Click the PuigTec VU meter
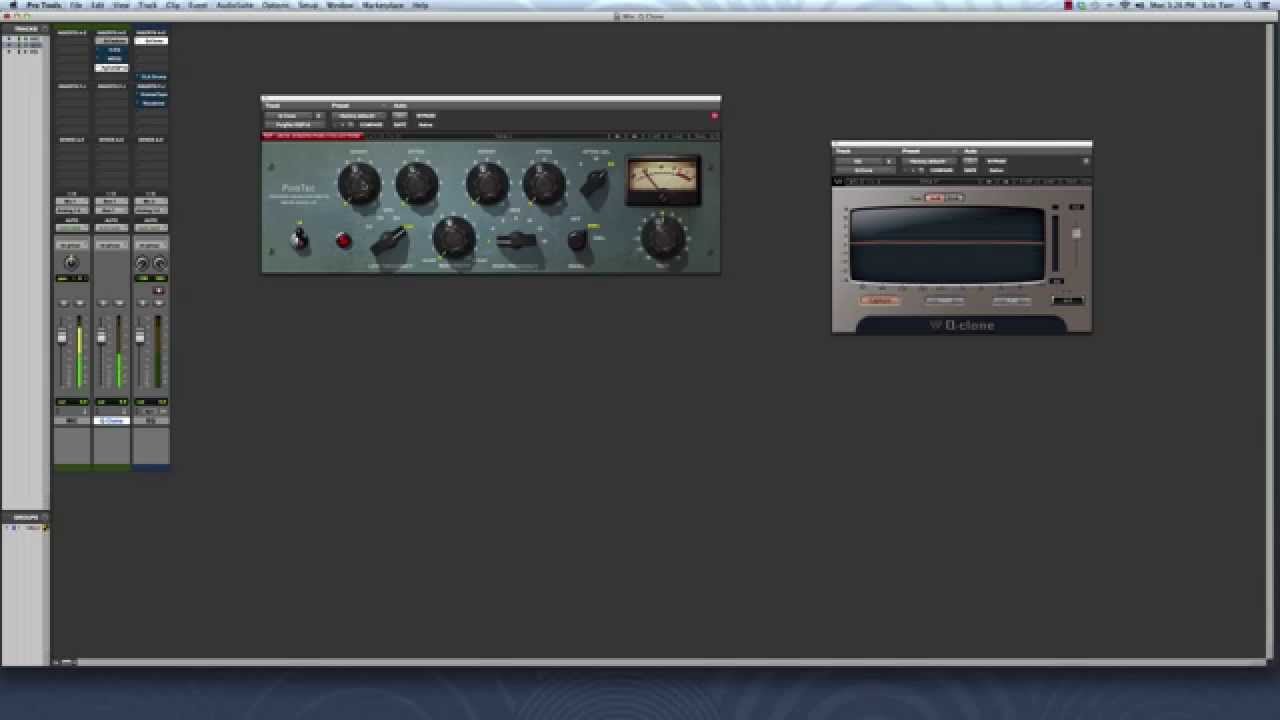Screen dimensions: 1280x720 click(663, 180)
